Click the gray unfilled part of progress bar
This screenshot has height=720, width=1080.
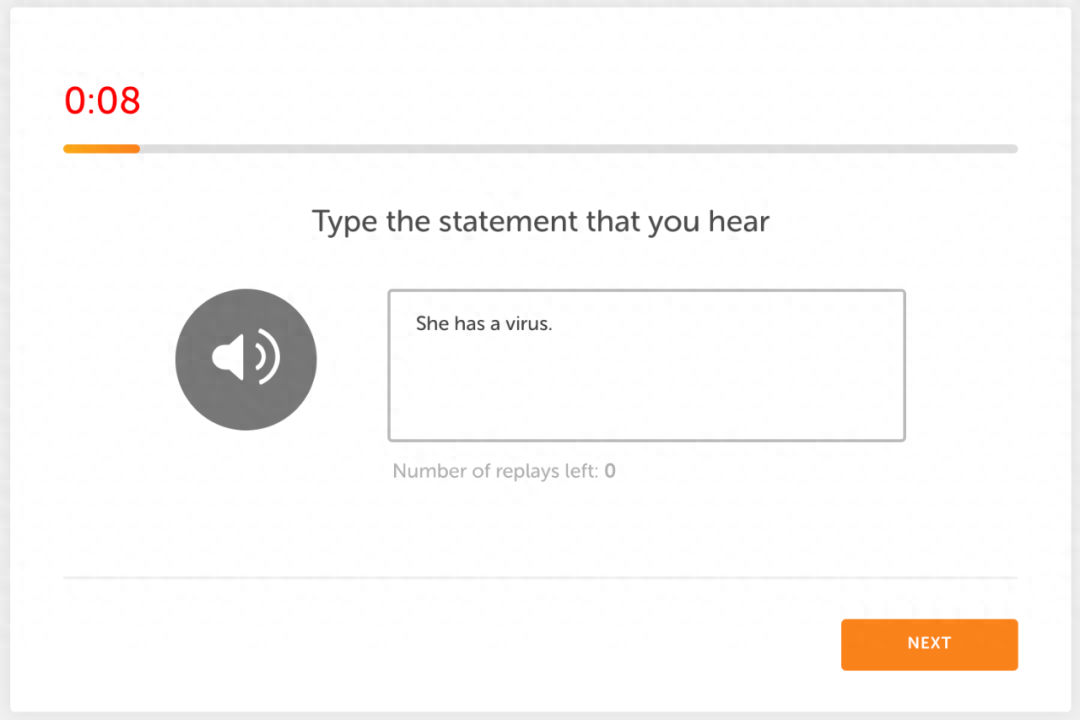(x=579, y=149)
